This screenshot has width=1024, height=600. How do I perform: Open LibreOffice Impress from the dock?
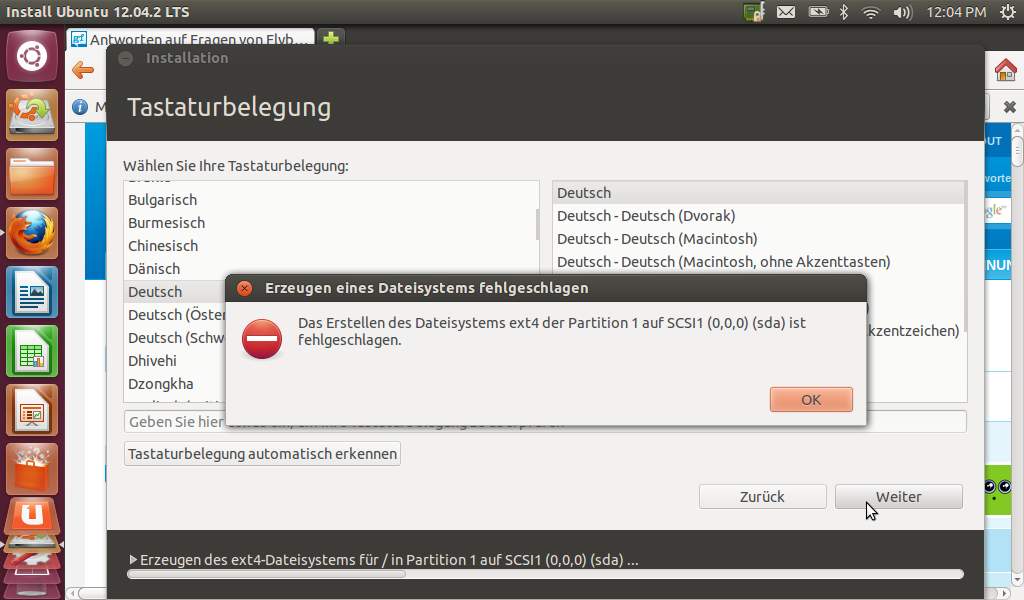[x=31, y=410]
